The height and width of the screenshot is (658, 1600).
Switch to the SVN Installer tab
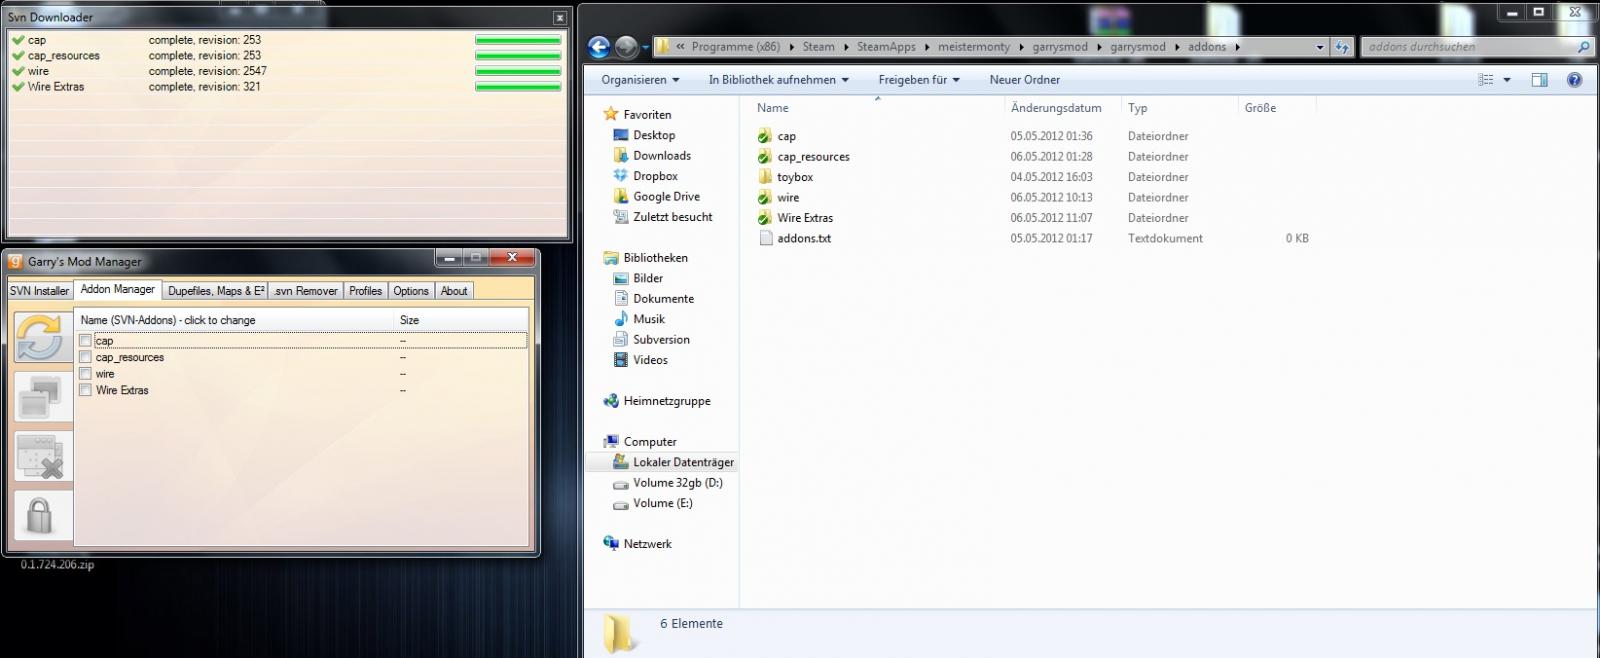pyautogui.click(x=39, y=291)
